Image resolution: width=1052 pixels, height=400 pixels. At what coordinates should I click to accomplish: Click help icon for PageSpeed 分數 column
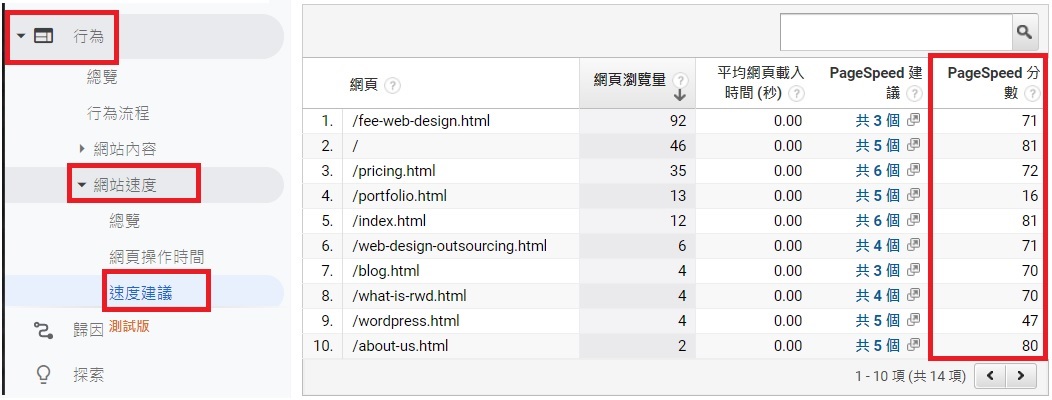tap(1030, 93)
